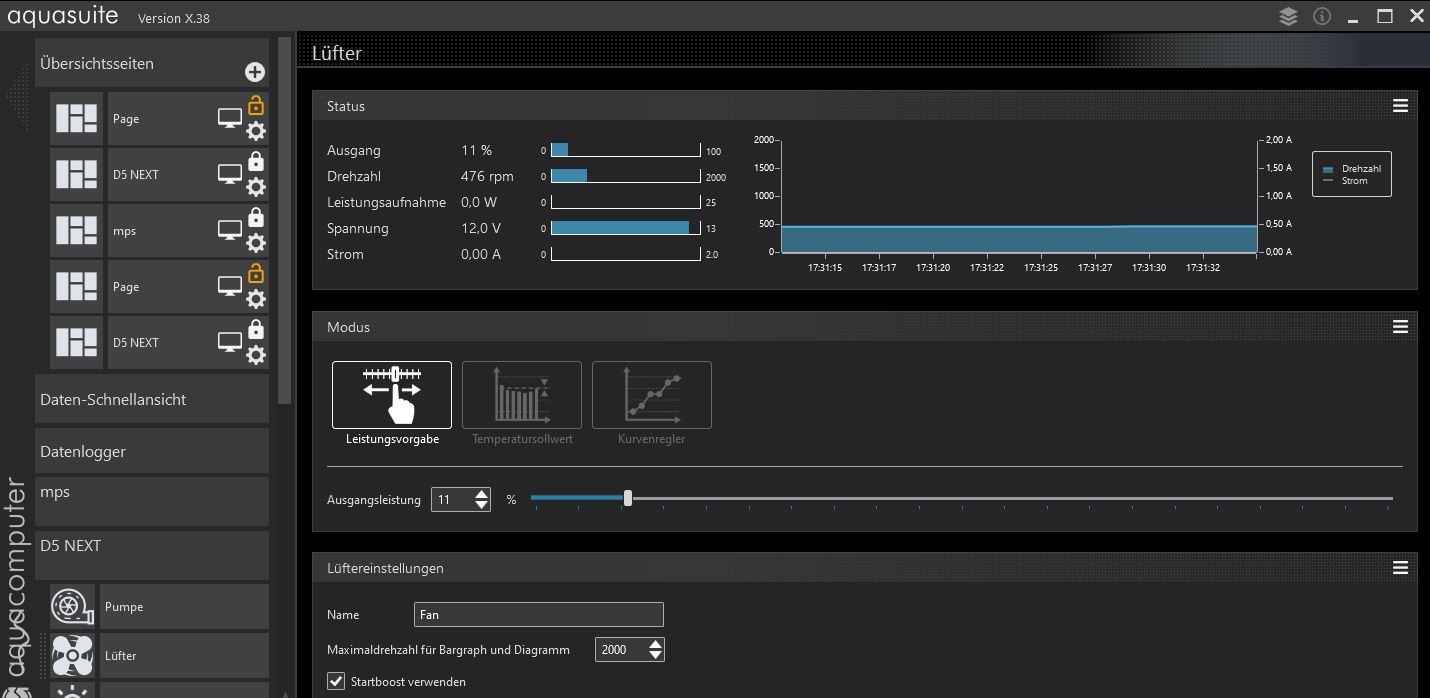Image resolution: width=1430 pixels, height=698 pixels.
Task: Click the Ausgangsleistung value field
Action: 453,499
